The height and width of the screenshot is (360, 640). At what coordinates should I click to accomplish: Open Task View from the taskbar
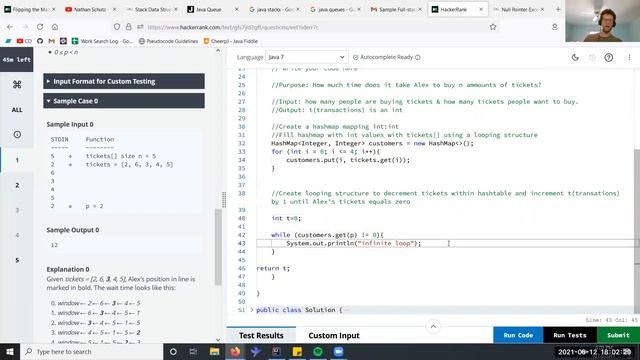tap(193, 351)
